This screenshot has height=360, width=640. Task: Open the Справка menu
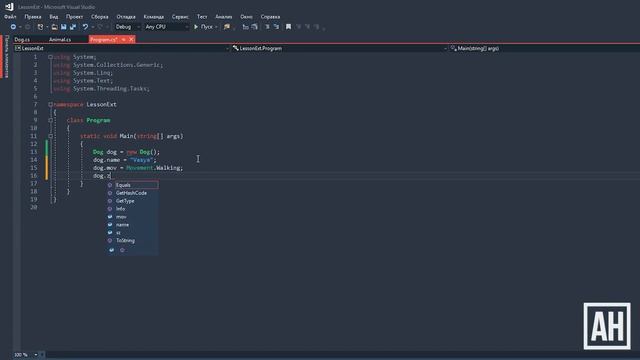(x=270, y=17)
